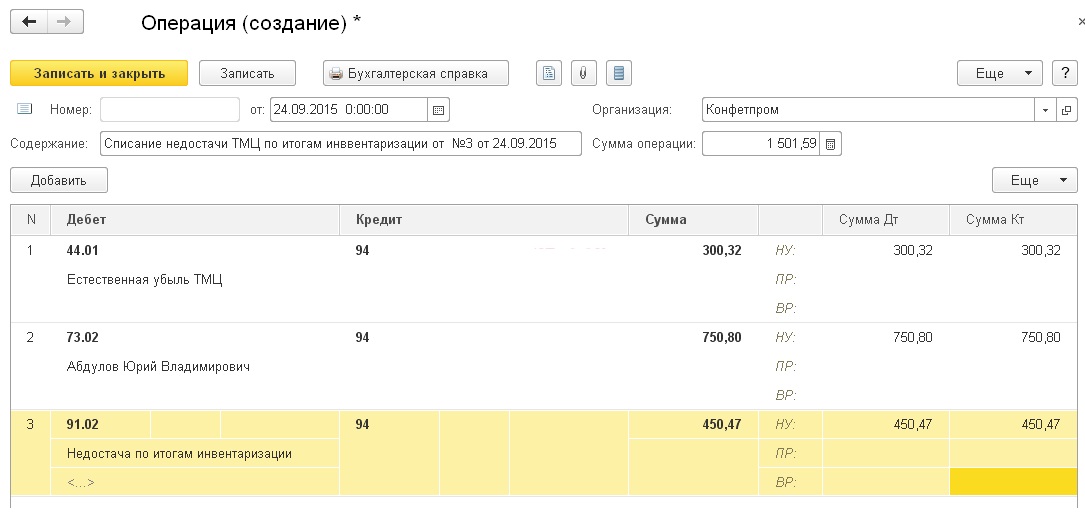Click into the Номер input field
This screenshot has height=519, width=1085.
click(170, 109)
